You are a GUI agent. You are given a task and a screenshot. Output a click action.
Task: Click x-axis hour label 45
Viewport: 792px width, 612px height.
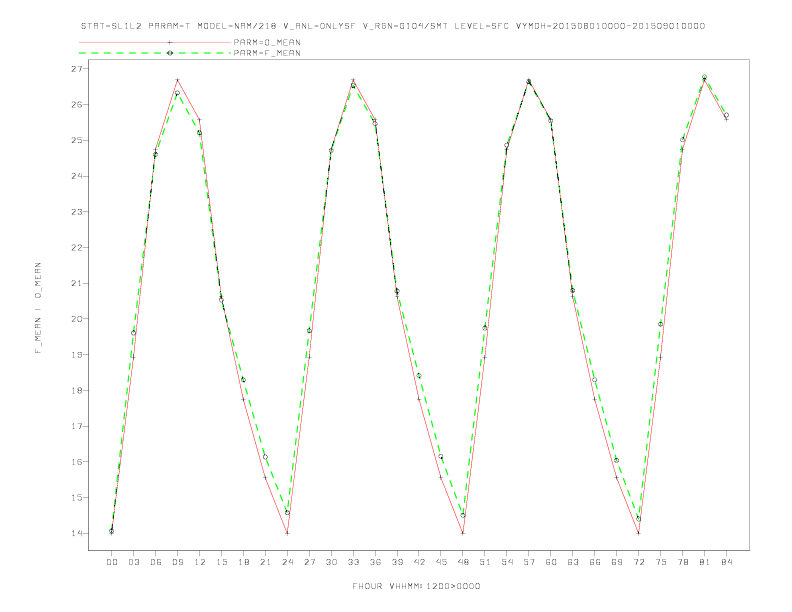click(x=441, y=562)
